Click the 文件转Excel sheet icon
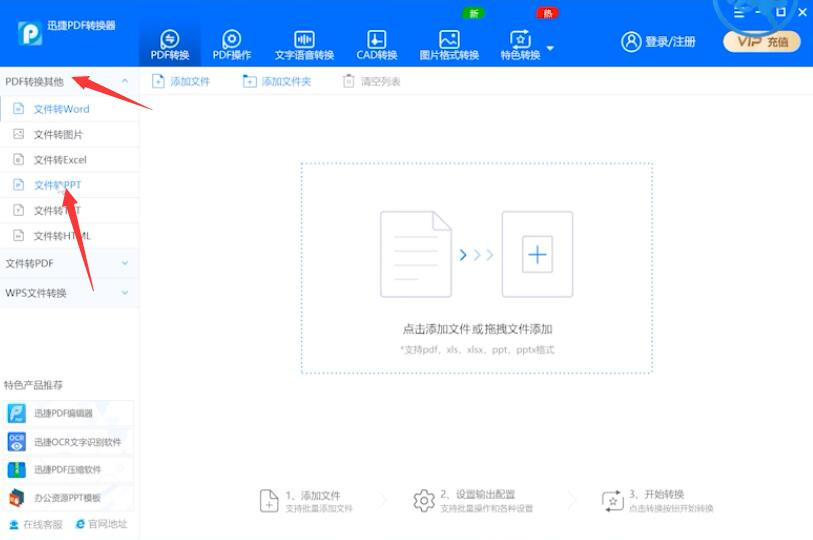The image size is (813, 540). tap(19, 159)
